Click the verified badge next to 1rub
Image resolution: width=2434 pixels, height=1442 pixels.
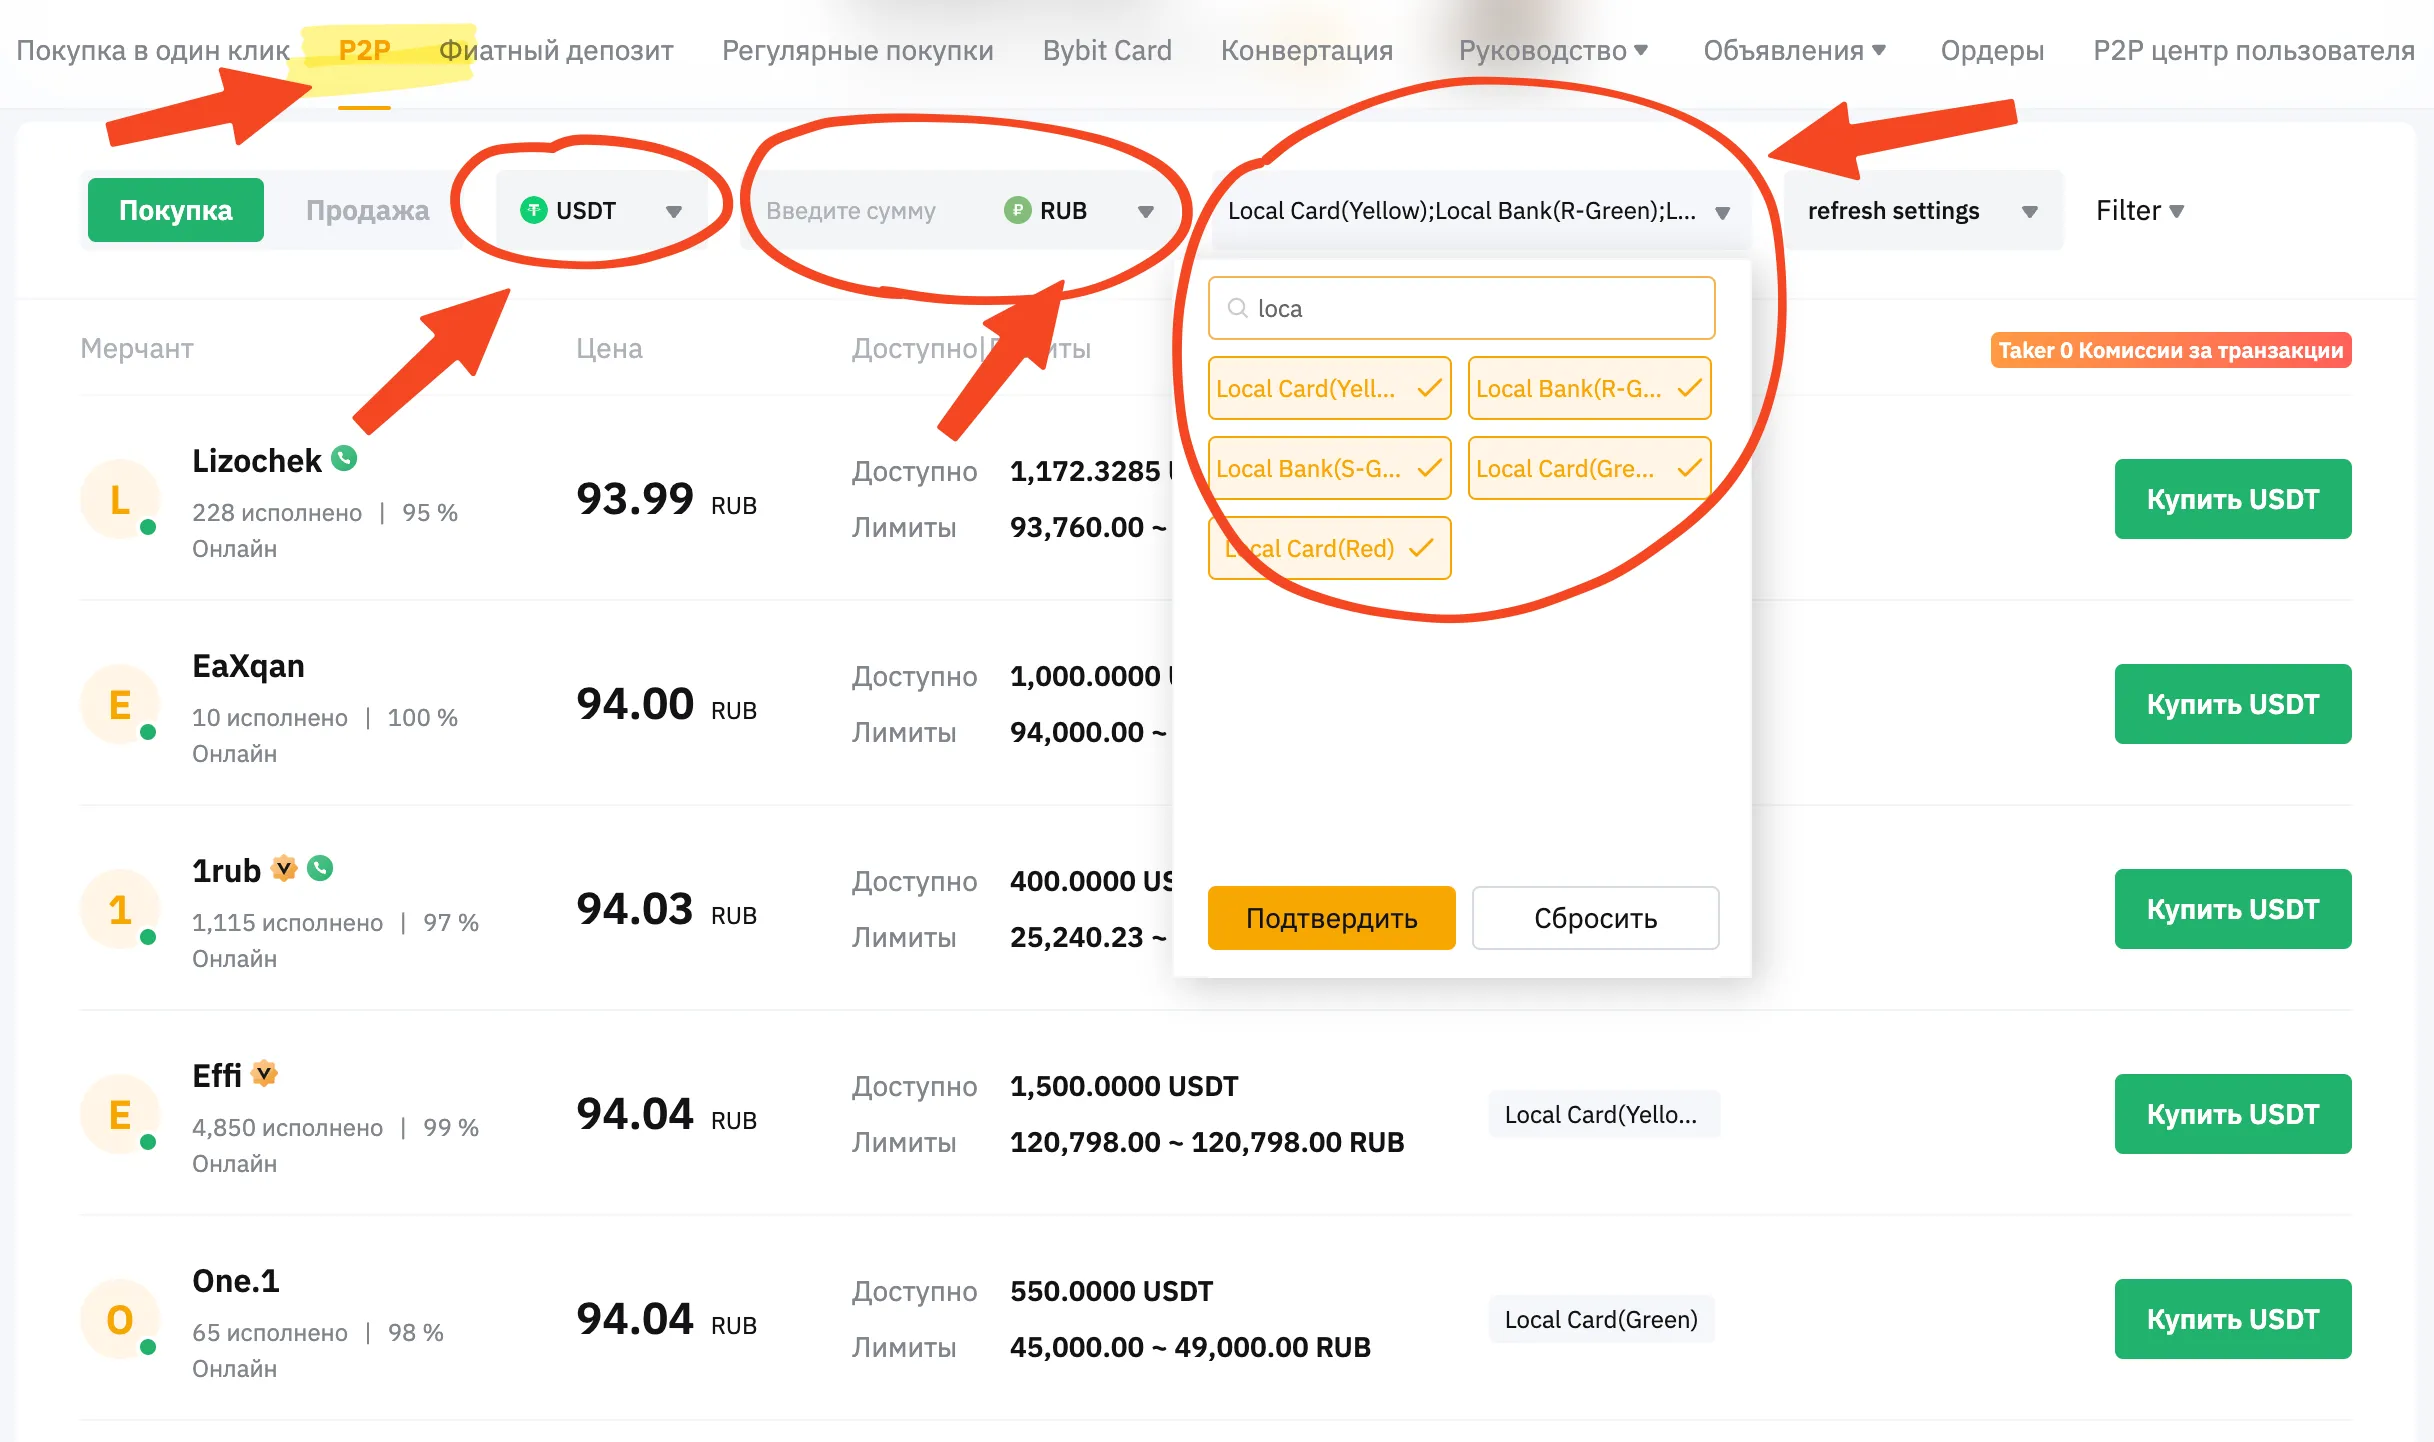(284, 868)
